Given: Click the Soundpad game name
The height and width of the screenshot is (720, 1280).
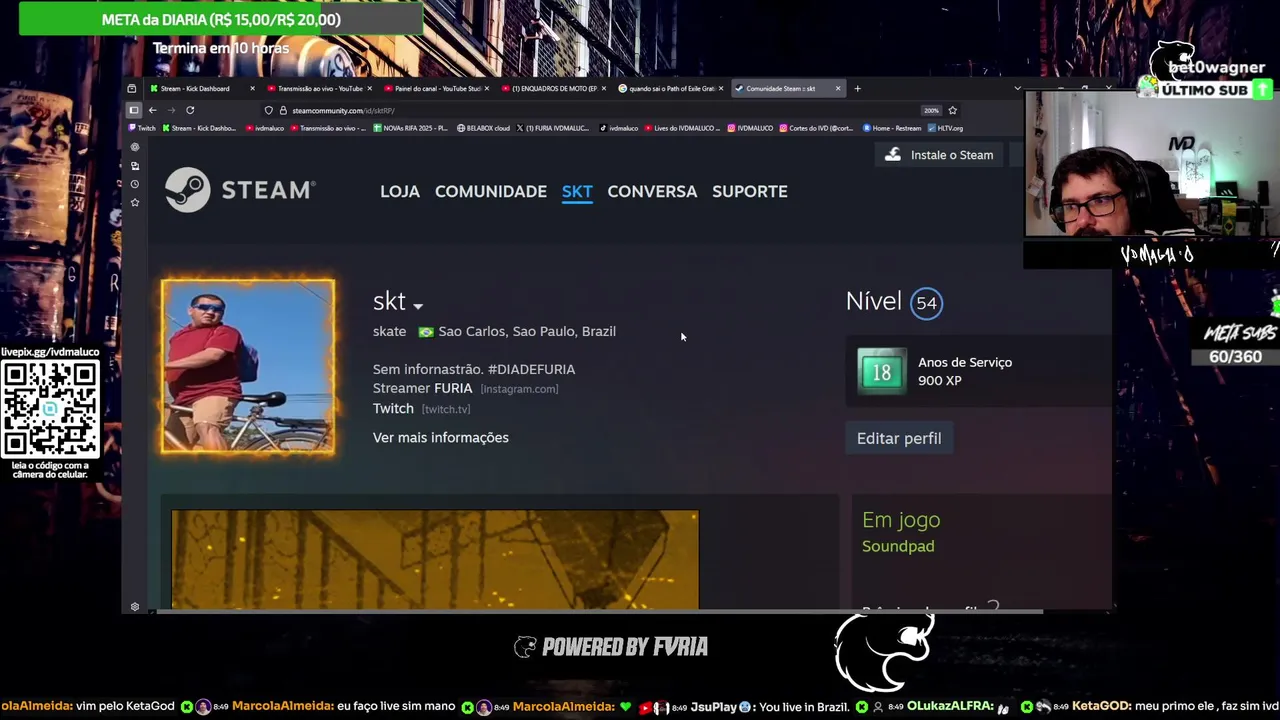Looking at the screenshot, I should (x=898, y=546).
